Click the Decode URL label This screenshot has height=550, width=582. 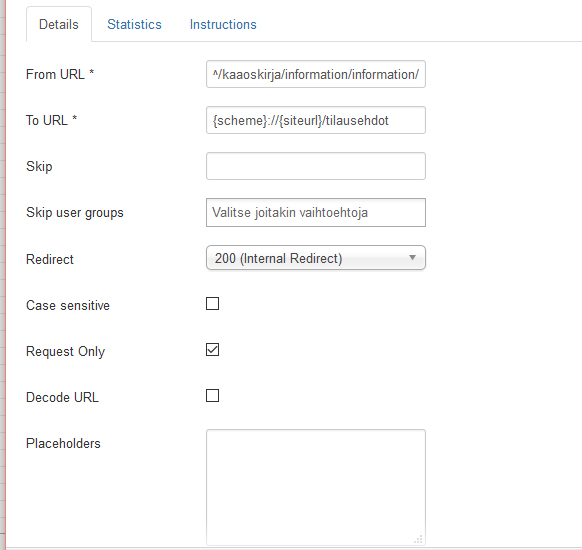coord(62,397)
